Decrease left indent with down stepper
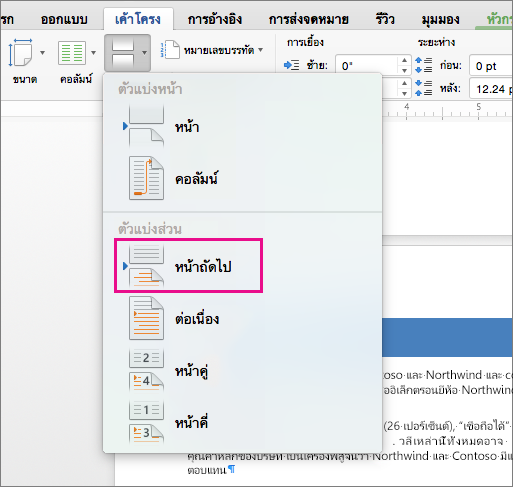The height and width of the screenshot is (487, 513). [x=404, y=70]
